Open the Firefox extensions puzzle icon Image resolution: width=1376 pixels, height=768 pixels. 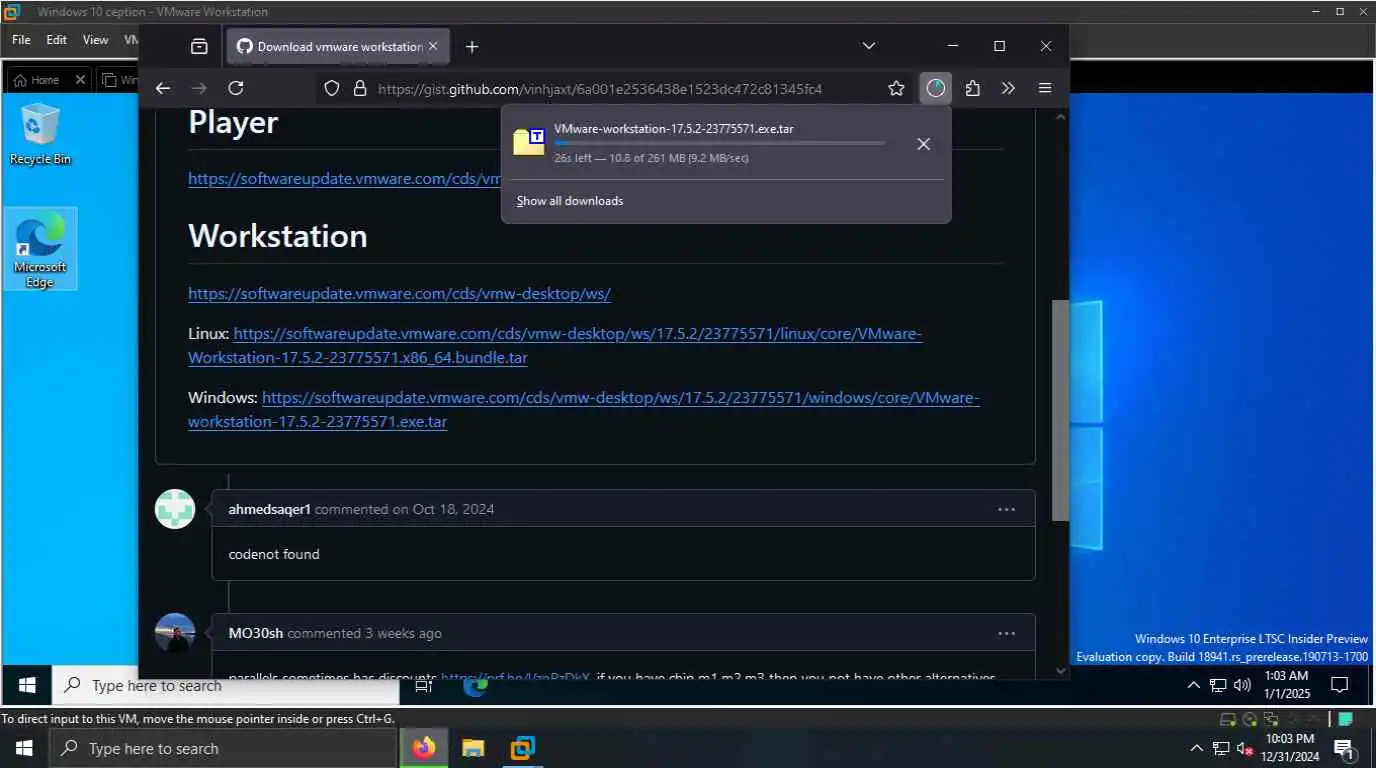click(x=972, y=88)
